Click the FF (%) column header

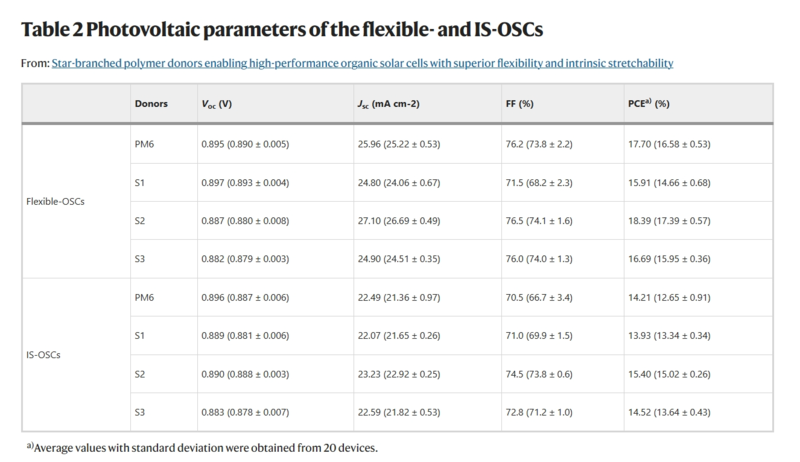click(524, 104)
